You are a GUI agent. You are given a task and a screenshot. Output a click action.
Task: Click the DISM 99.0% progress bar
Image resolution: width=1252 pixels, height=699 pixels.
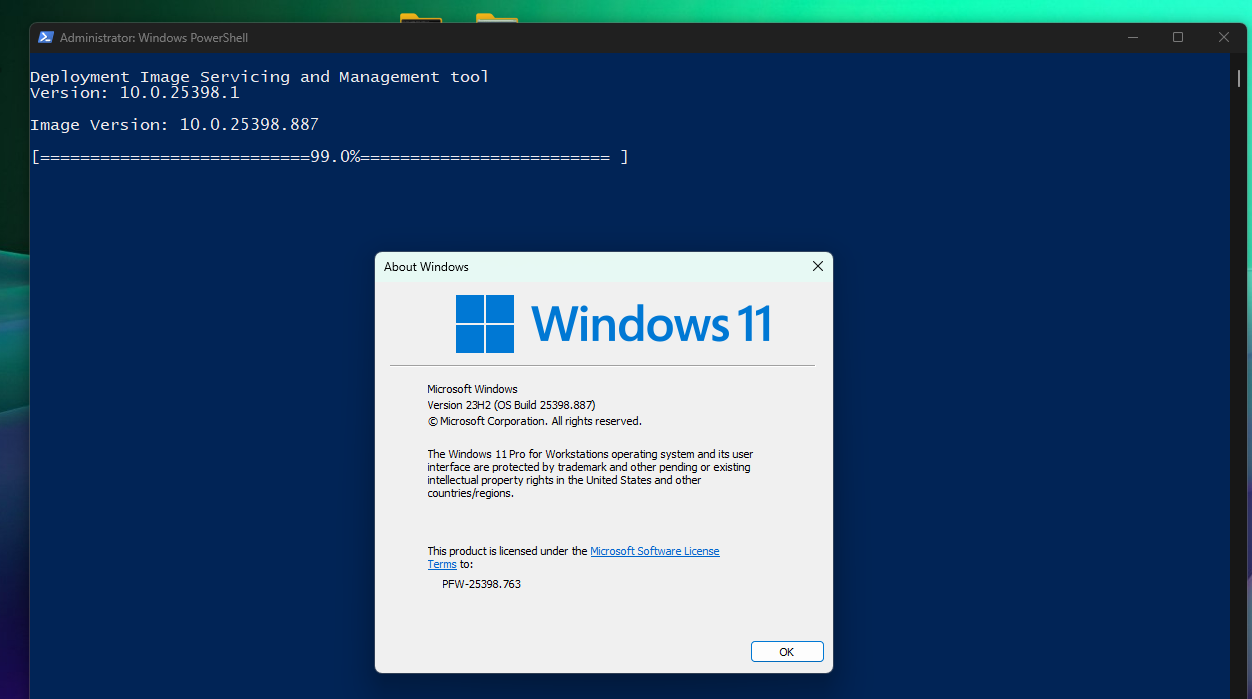coord(330,157)
